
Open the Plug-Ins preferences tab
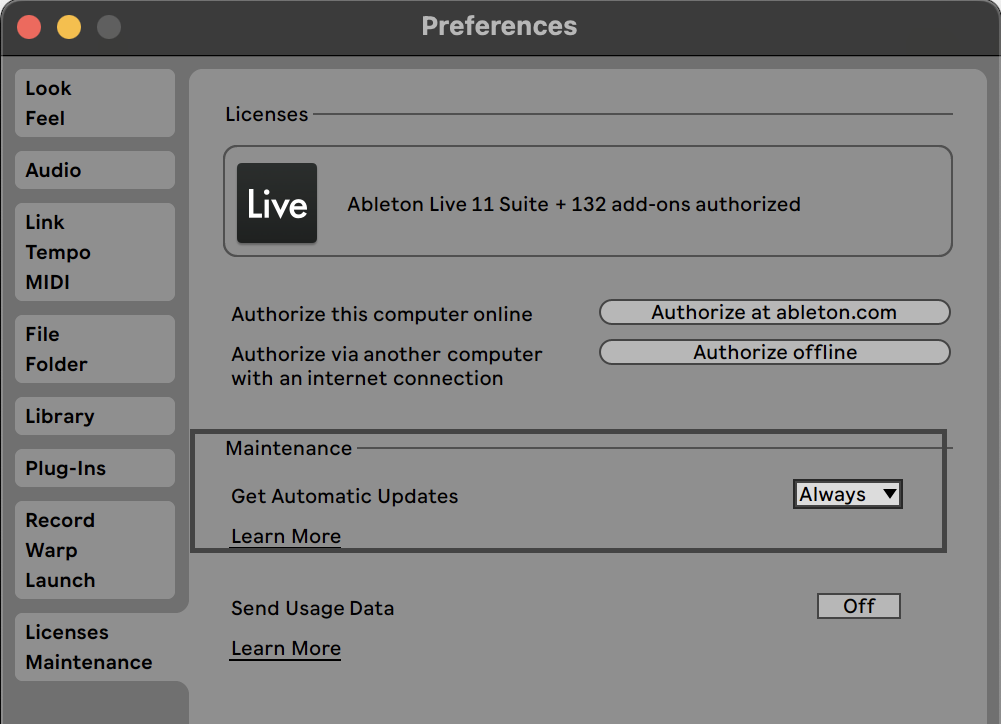click(x=95, y=468)
